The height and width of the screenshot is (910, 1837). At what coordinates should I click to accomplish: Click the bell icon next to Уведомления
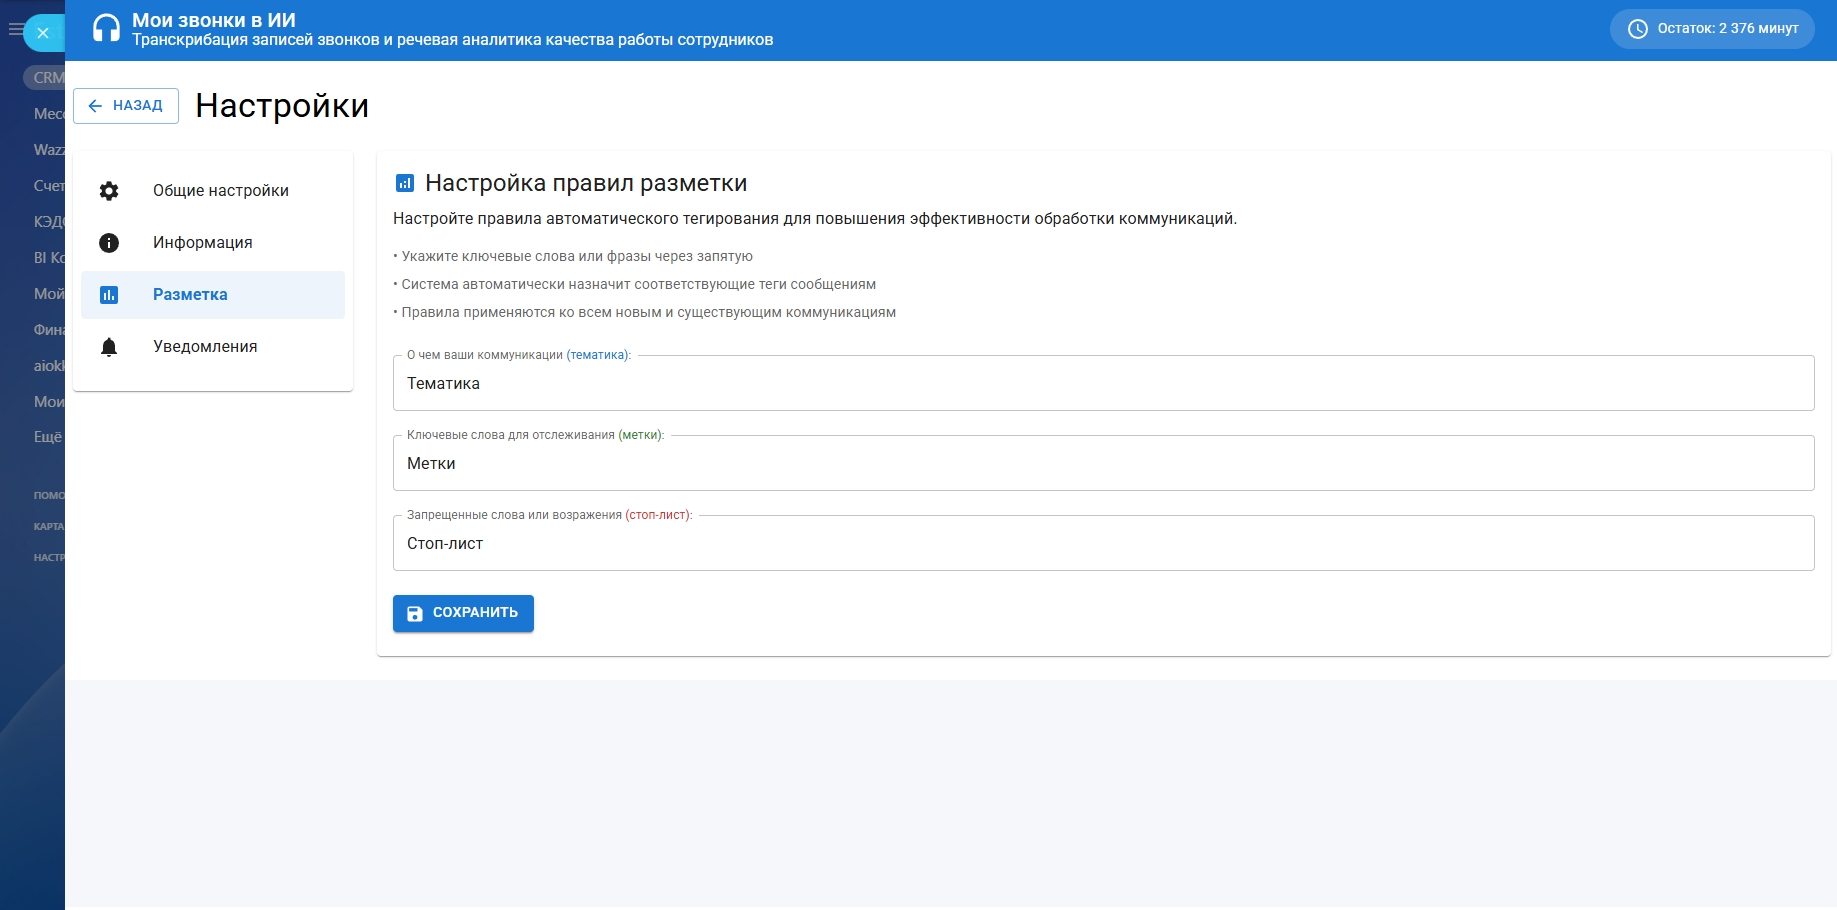point(109,347)
